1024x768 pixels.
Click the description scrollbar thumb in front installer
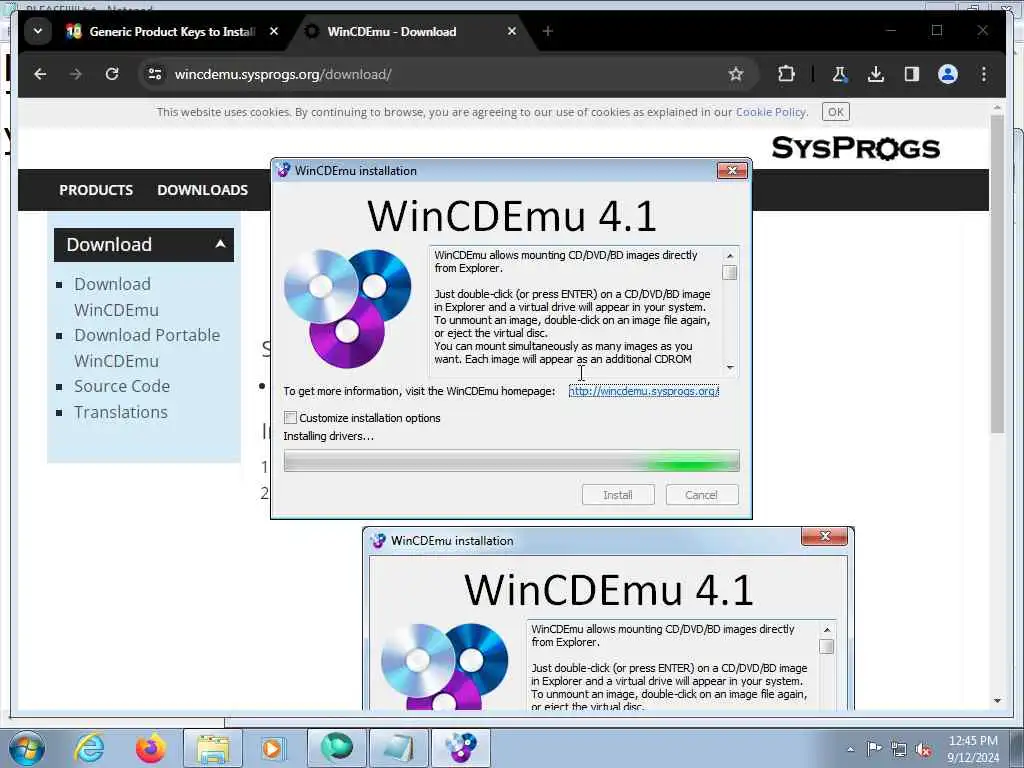point(730,272)
